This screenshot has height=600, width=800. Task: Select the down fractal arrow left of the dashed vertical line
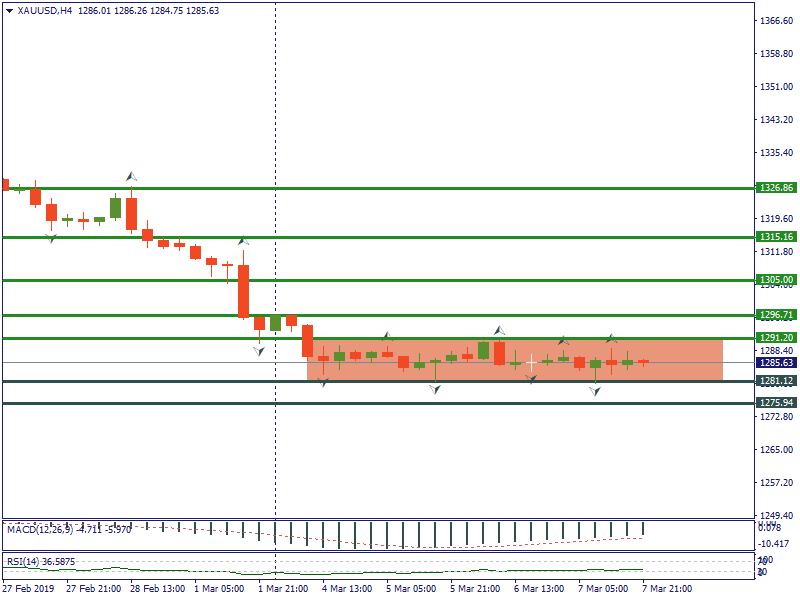coord(259,351)
